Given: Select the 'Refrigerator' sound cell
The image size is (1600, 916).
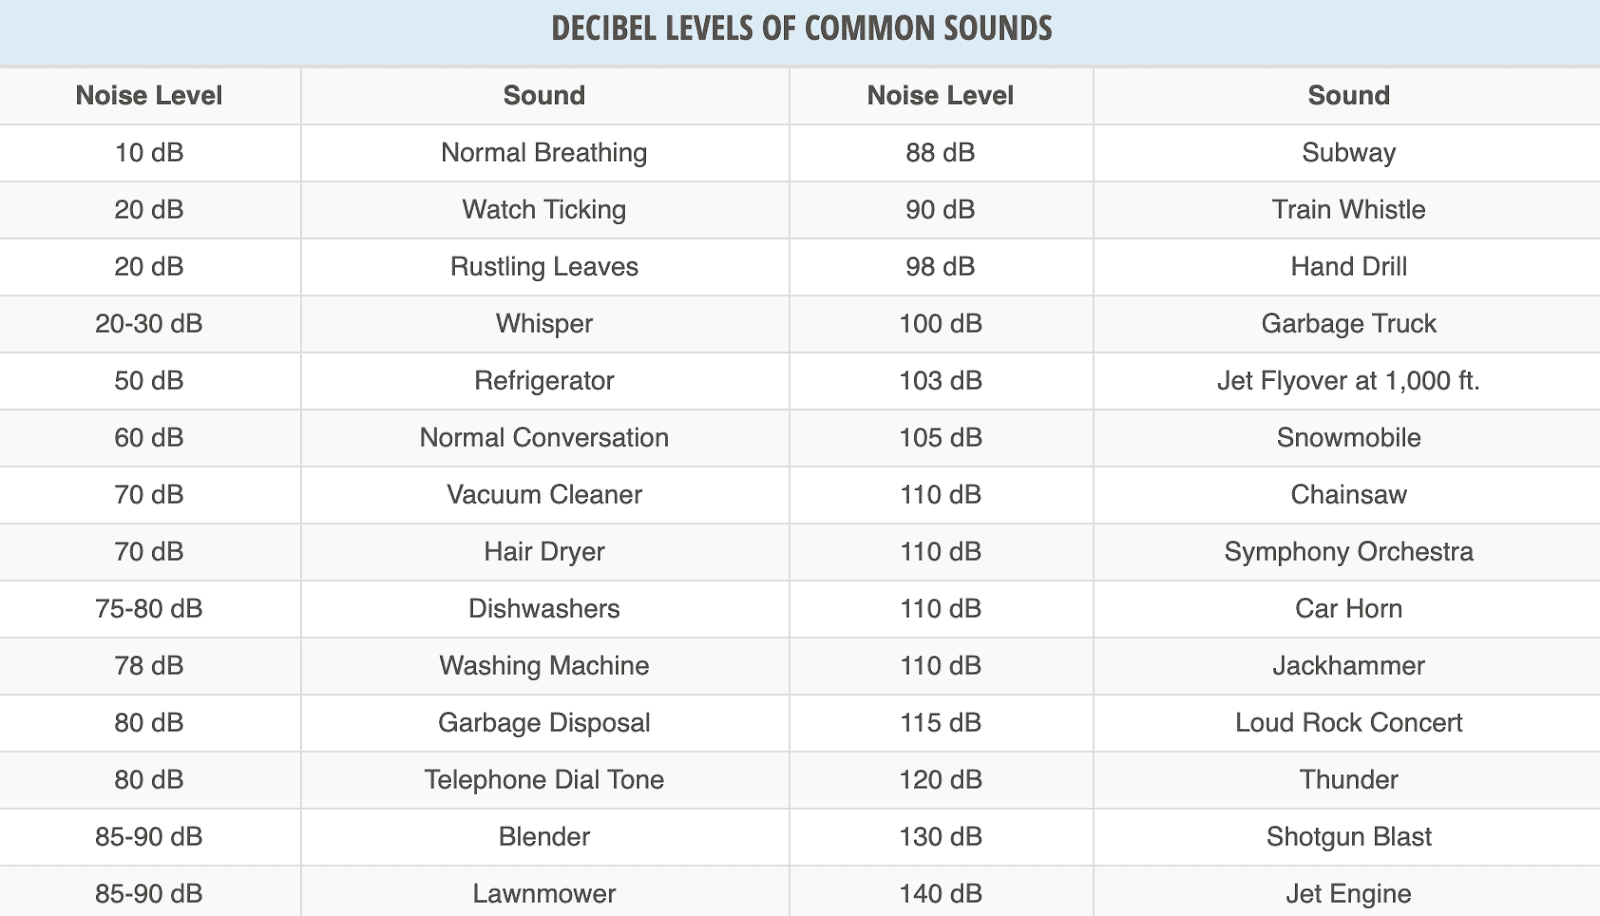Looking at the screenshot, I should (x=544, y=381).
